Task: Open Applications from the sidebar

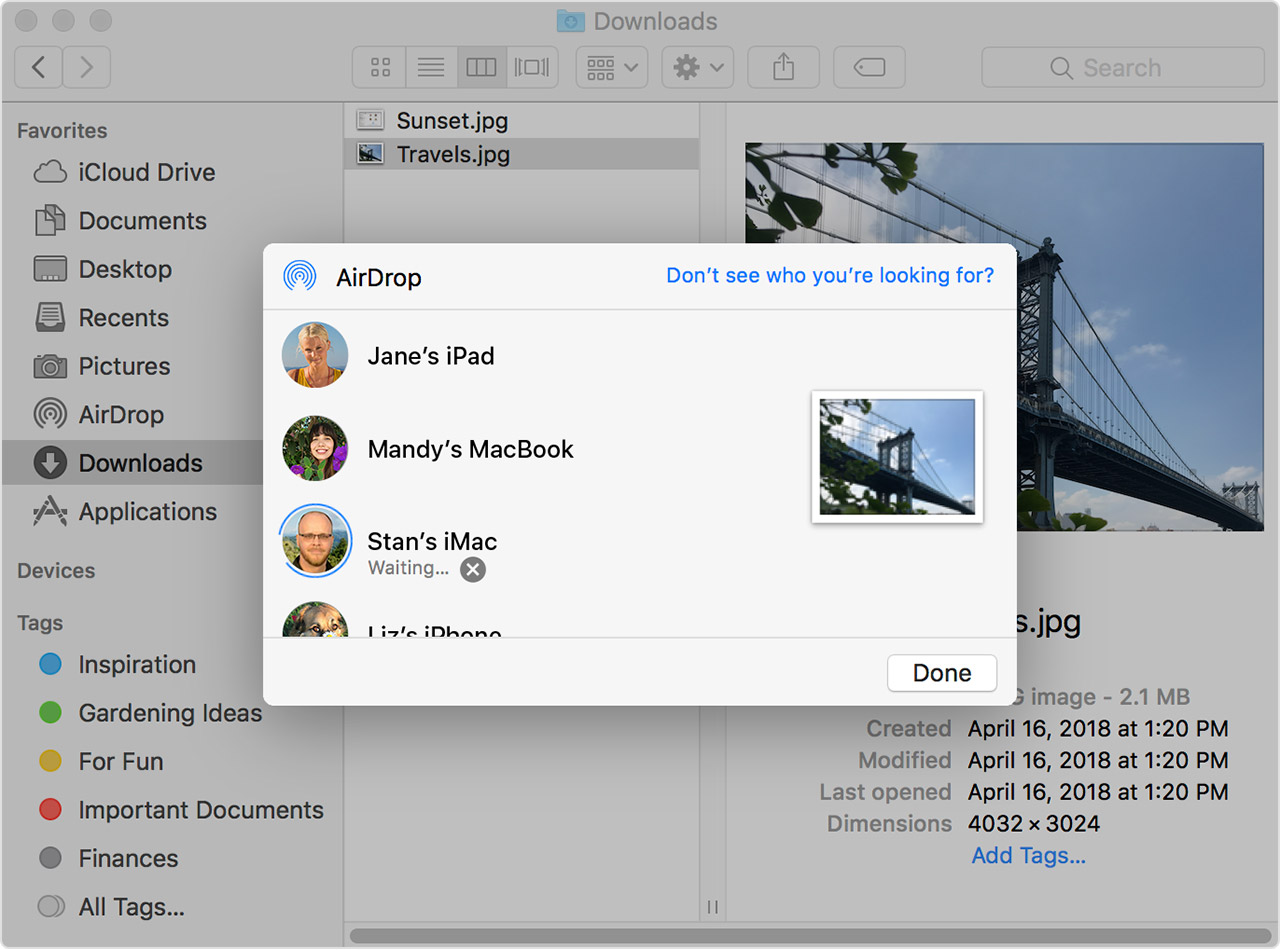Action: click(145, 511)
